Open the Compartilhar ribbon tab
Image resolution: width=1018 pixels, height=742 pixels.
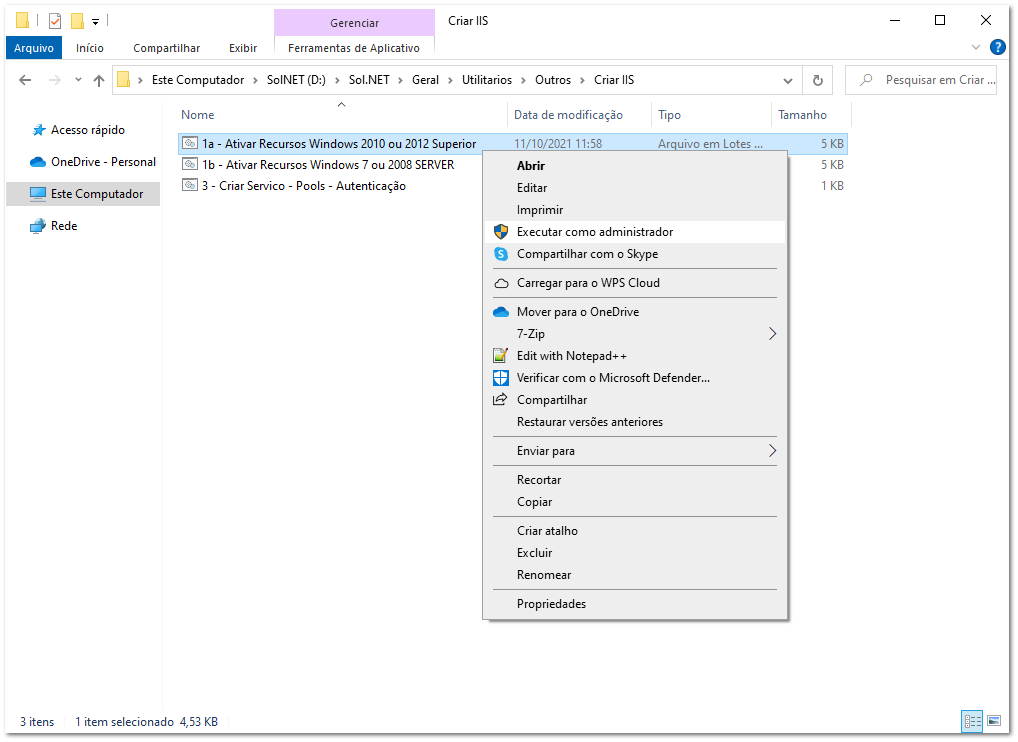(x=166, y=48)
